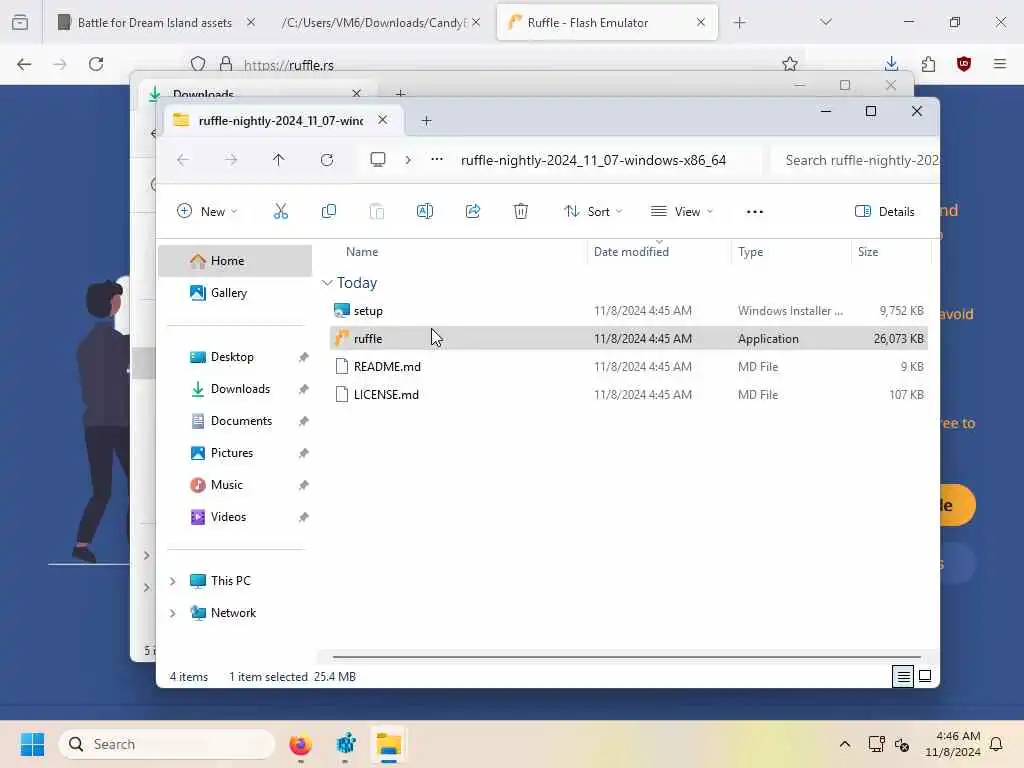Go back in File Explorer history
The image size is (1024, 768).
183,160
